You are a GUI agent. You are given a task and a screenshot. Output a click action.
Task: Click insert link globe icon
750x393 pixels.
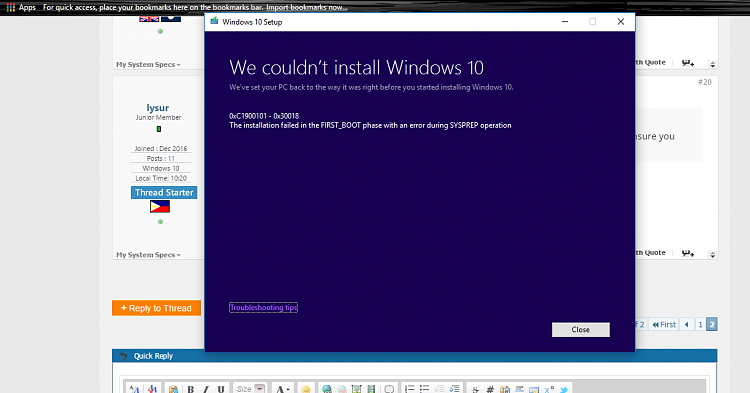pos(327,389)
